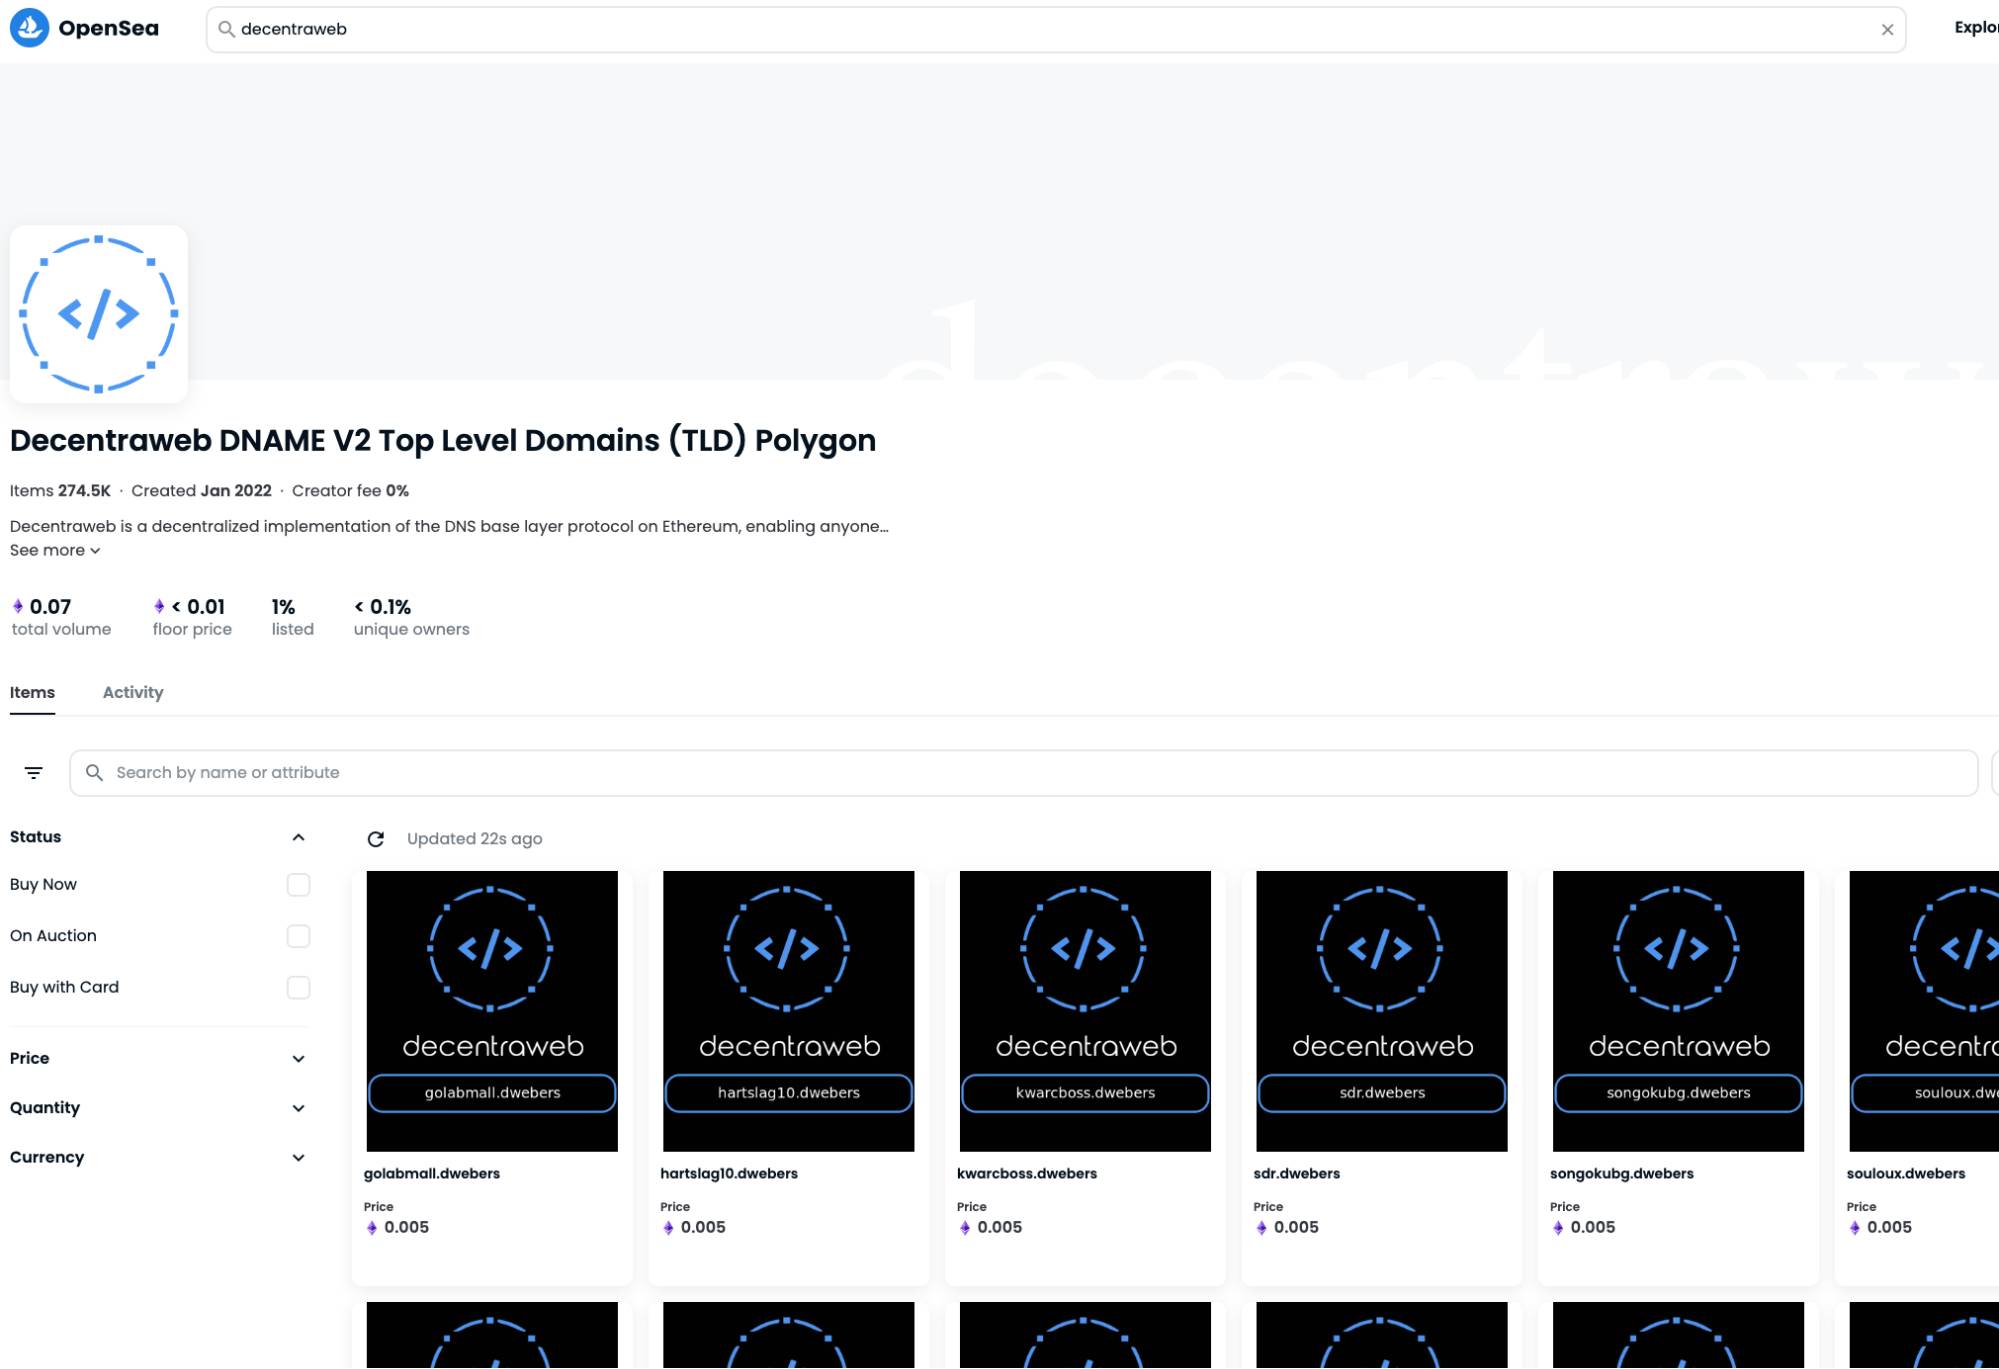Viewport: 1999px width, 1369px height.
Task: Toggle the filter sidebar icon
Action: click(34, 773)
